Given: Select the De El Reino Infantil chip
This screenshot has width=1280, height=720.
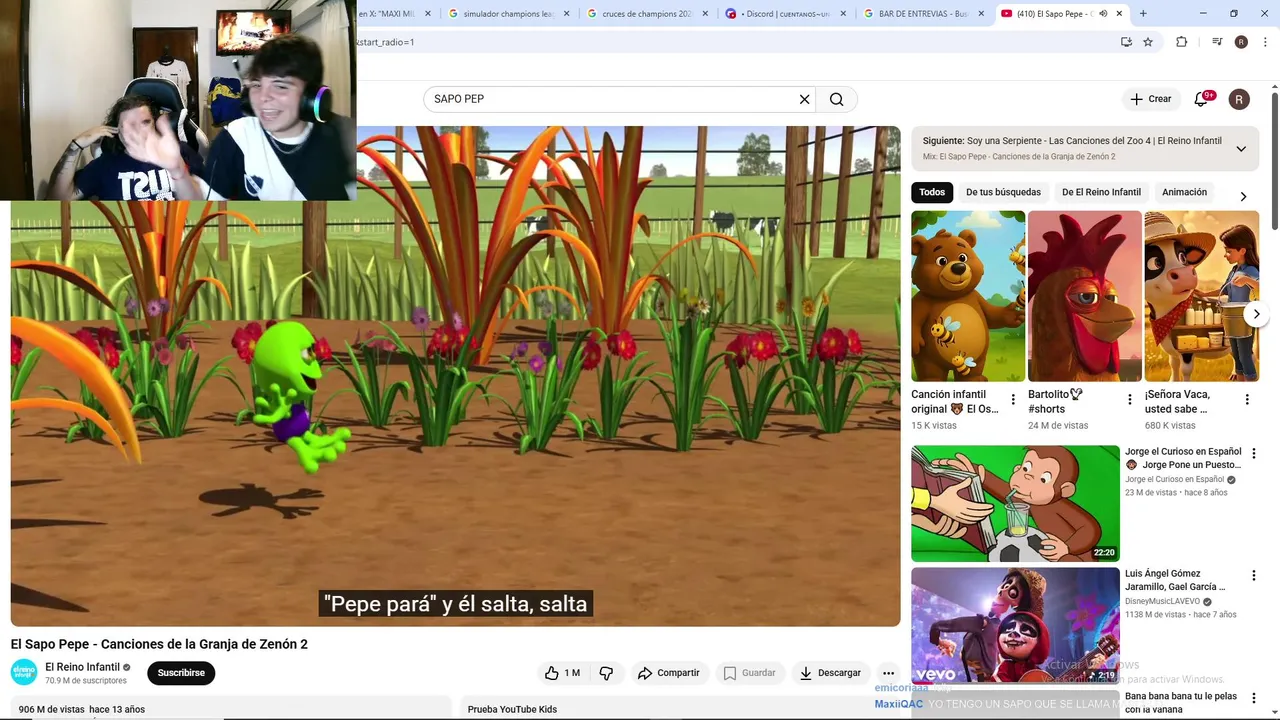Looking at the screenshot, I should pos(1101,192).
